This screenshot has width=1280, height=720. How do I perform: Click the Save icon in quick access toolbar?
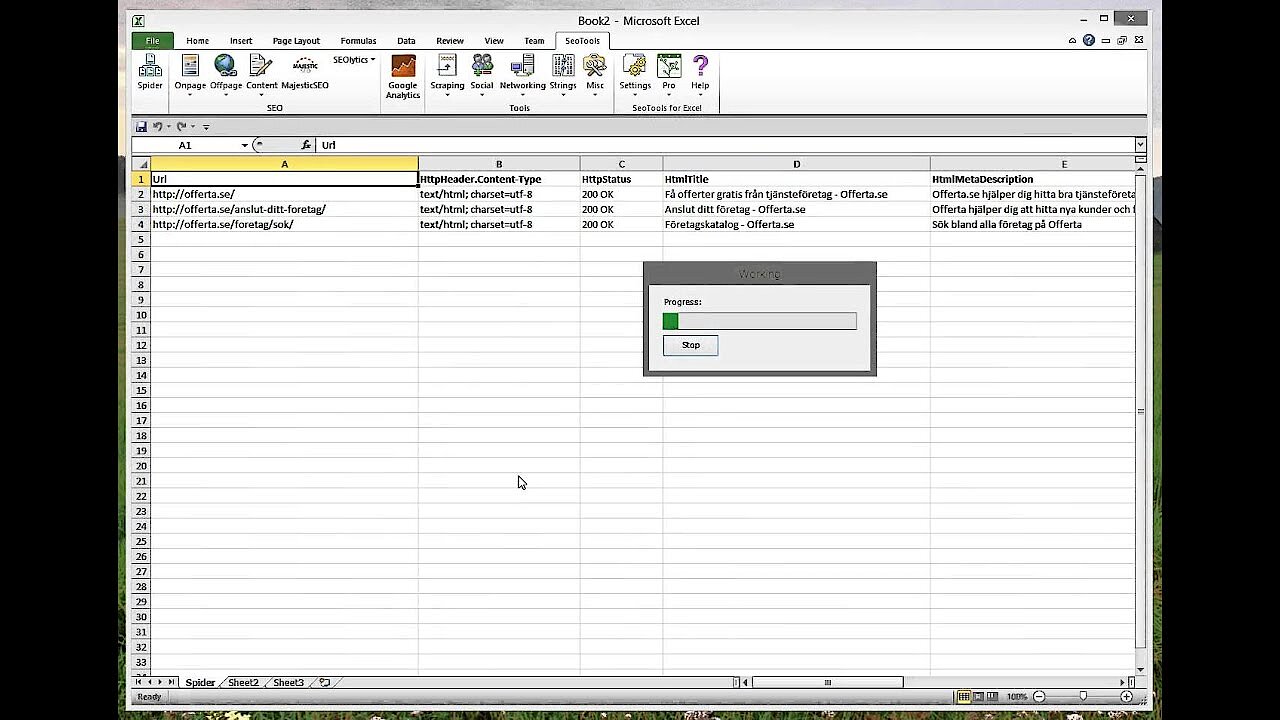(x=142, y=127)
